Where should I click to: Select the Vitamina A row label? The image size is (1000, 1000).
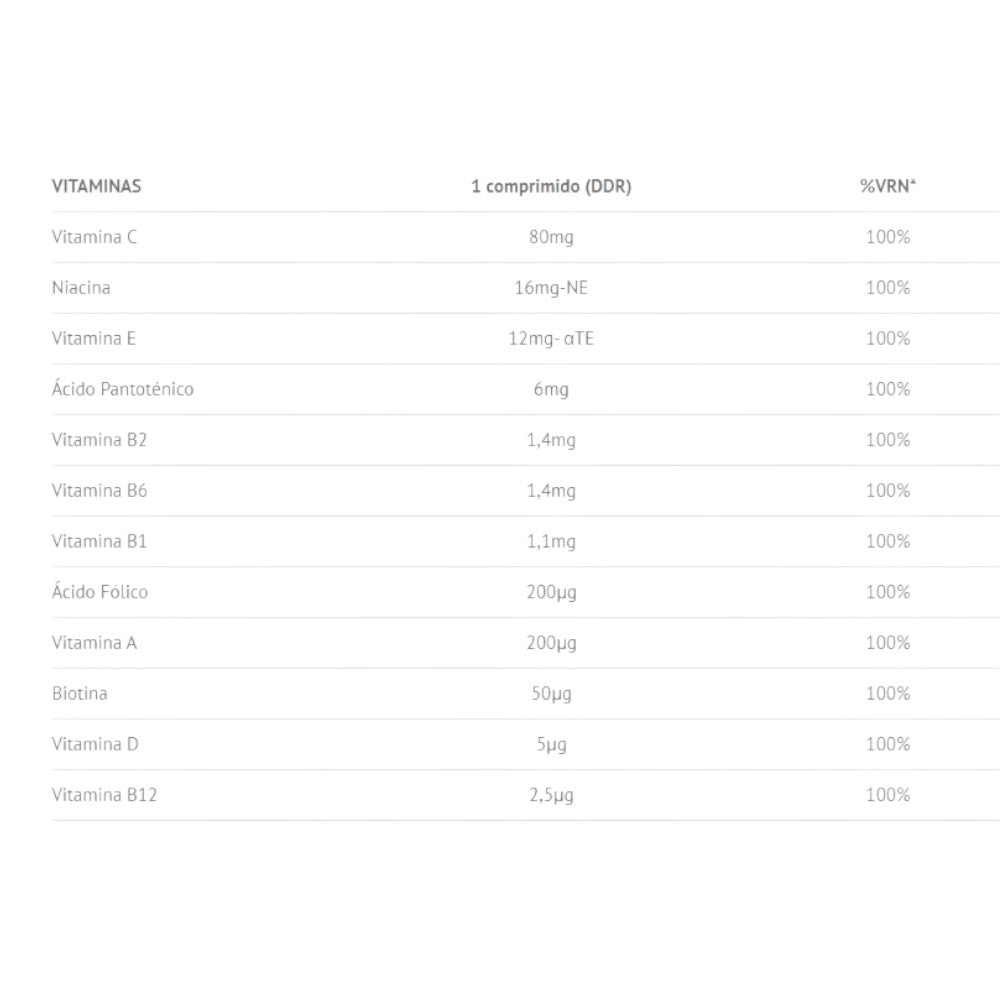click(x=94, y=643)
